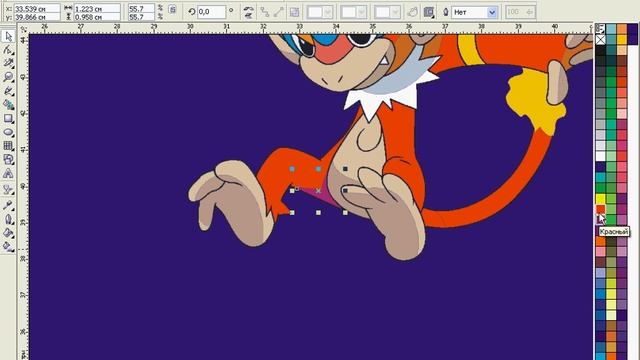This screenshot has height=360, width=640.
Task: Select the Ellipse tool
Action: point(8,133)
